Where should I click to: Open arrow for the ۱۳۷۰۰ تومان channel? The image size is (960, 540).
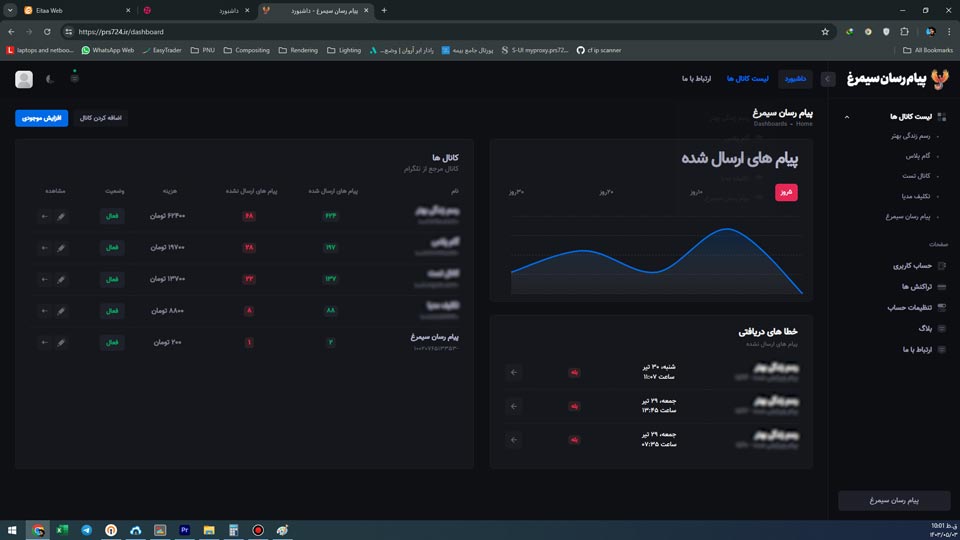point(44,279)
